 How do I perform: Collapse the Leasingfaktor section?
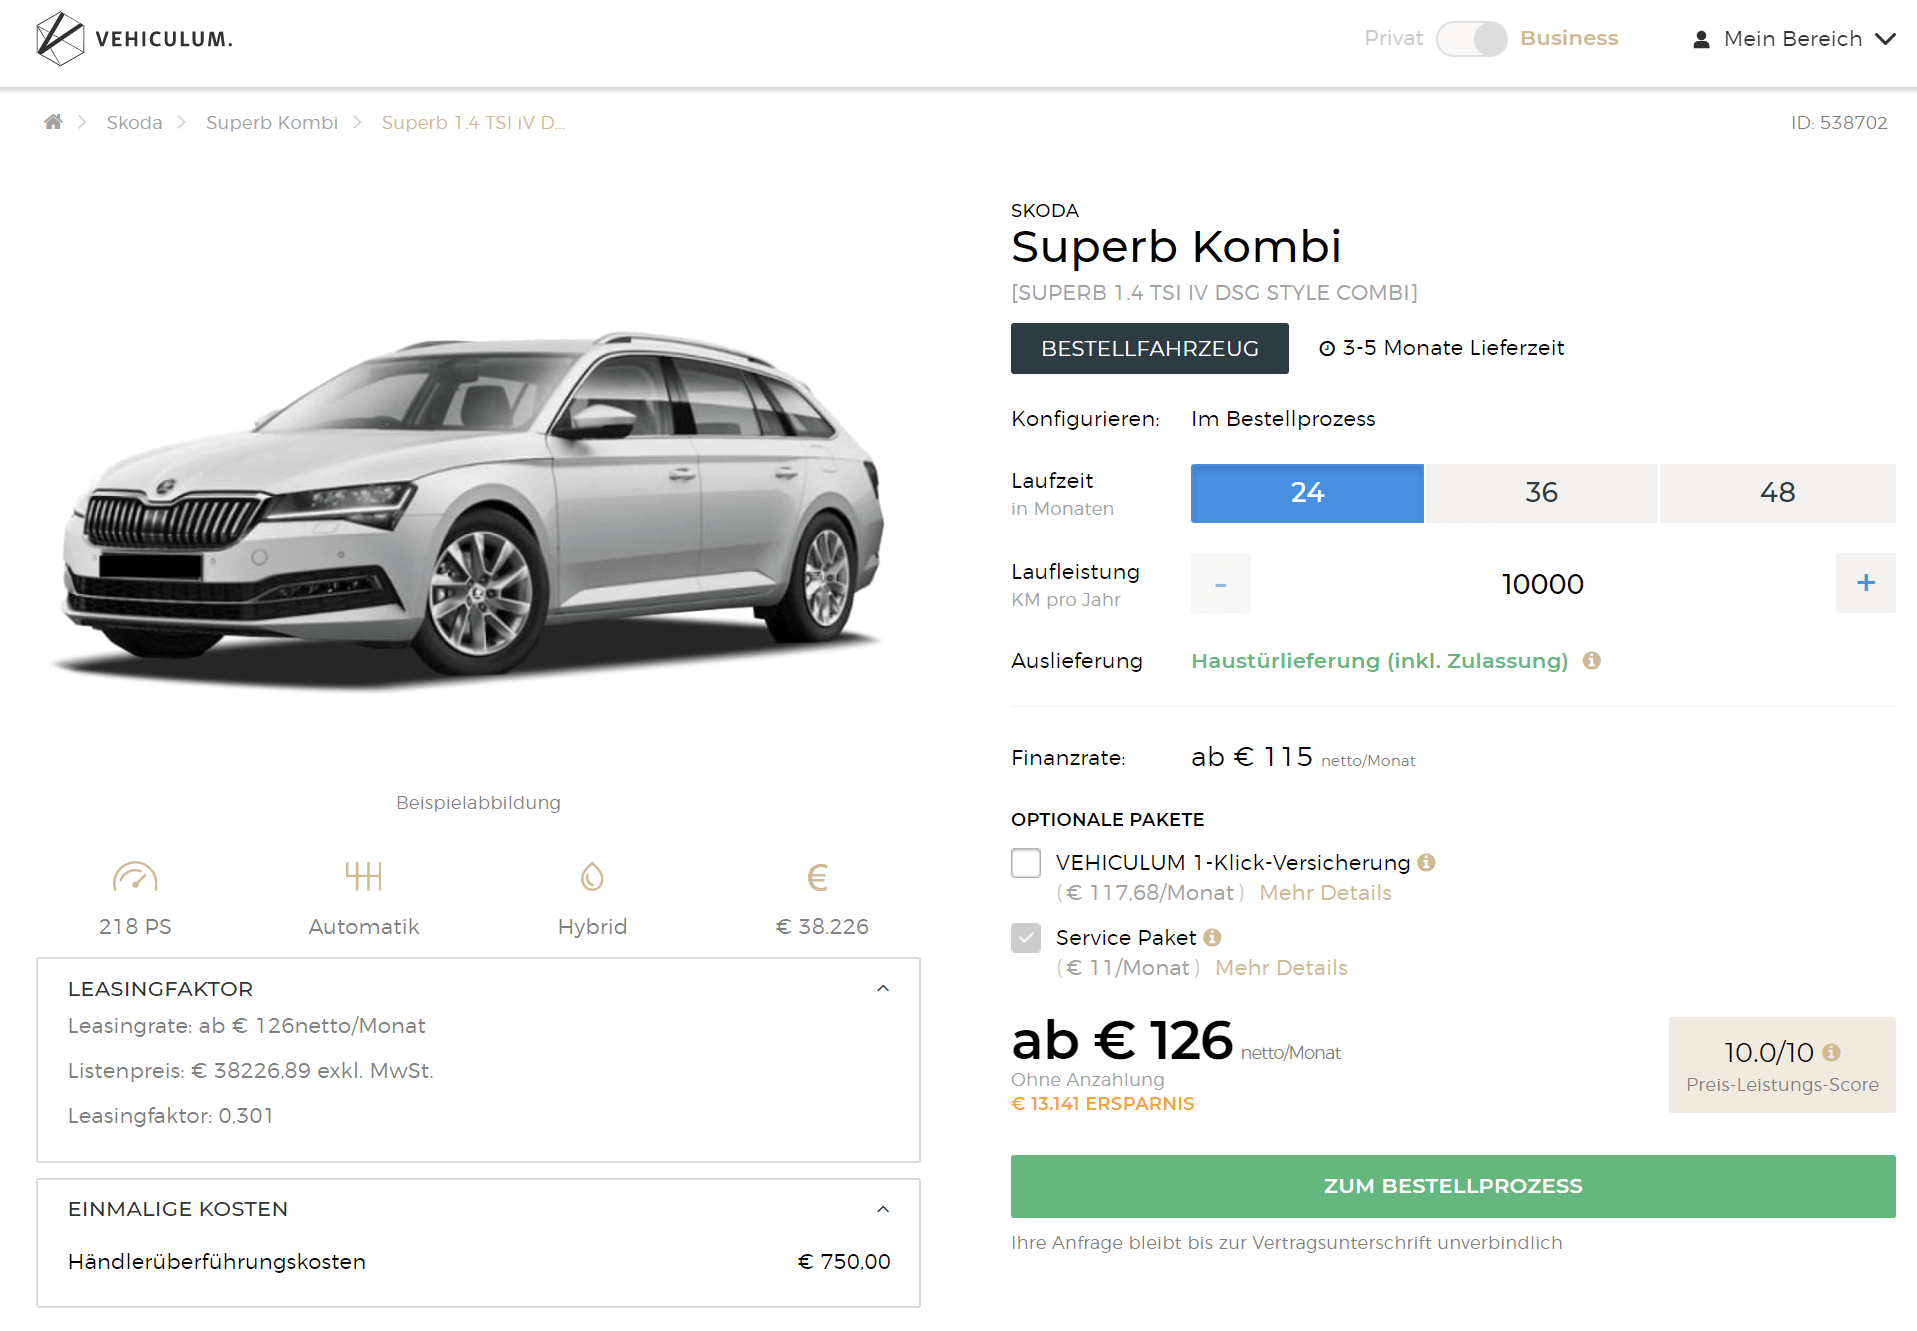883,988
